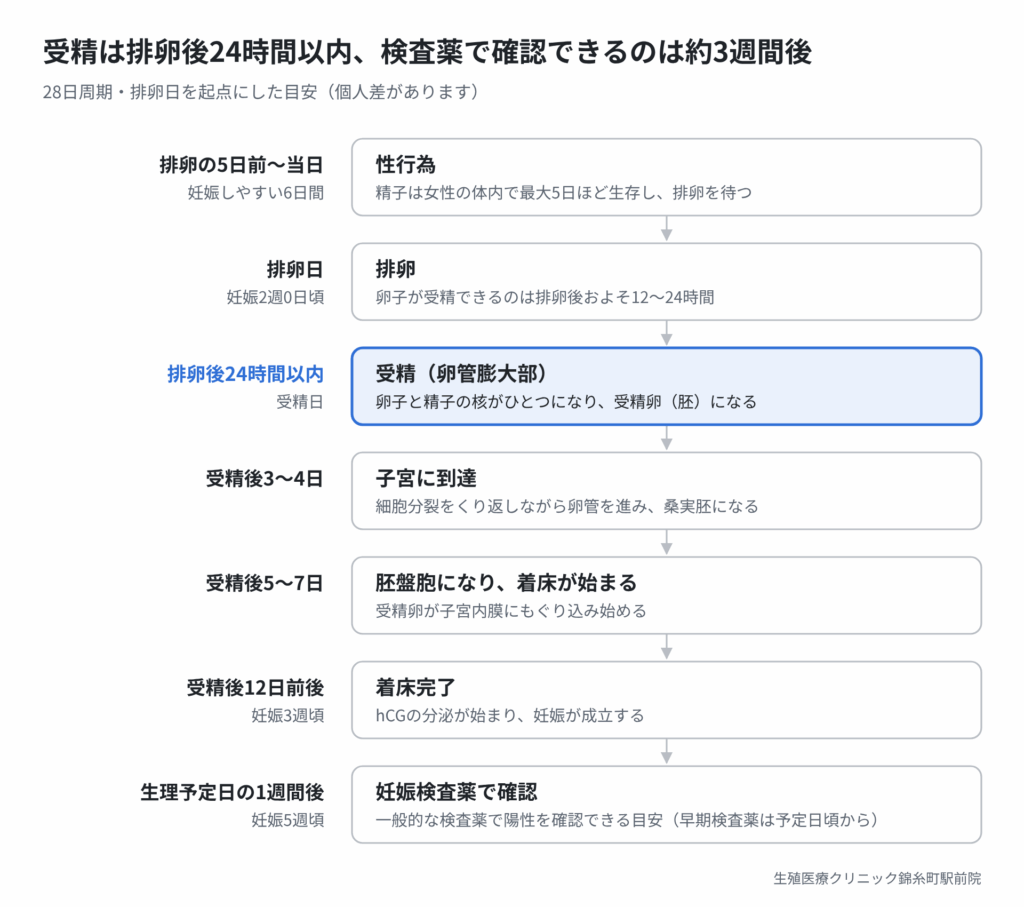1024x907 pixels.
Task: Click the label 受精後12日前後
Action: coord(255,687)
